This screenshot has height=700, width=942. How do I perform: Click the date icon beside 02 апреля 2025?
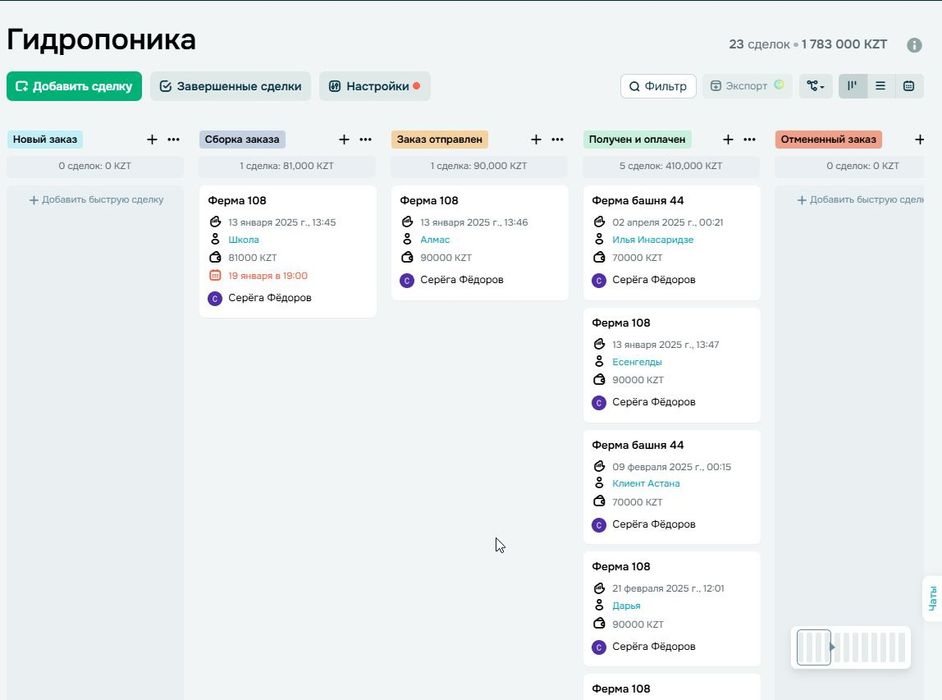(599, 222)
